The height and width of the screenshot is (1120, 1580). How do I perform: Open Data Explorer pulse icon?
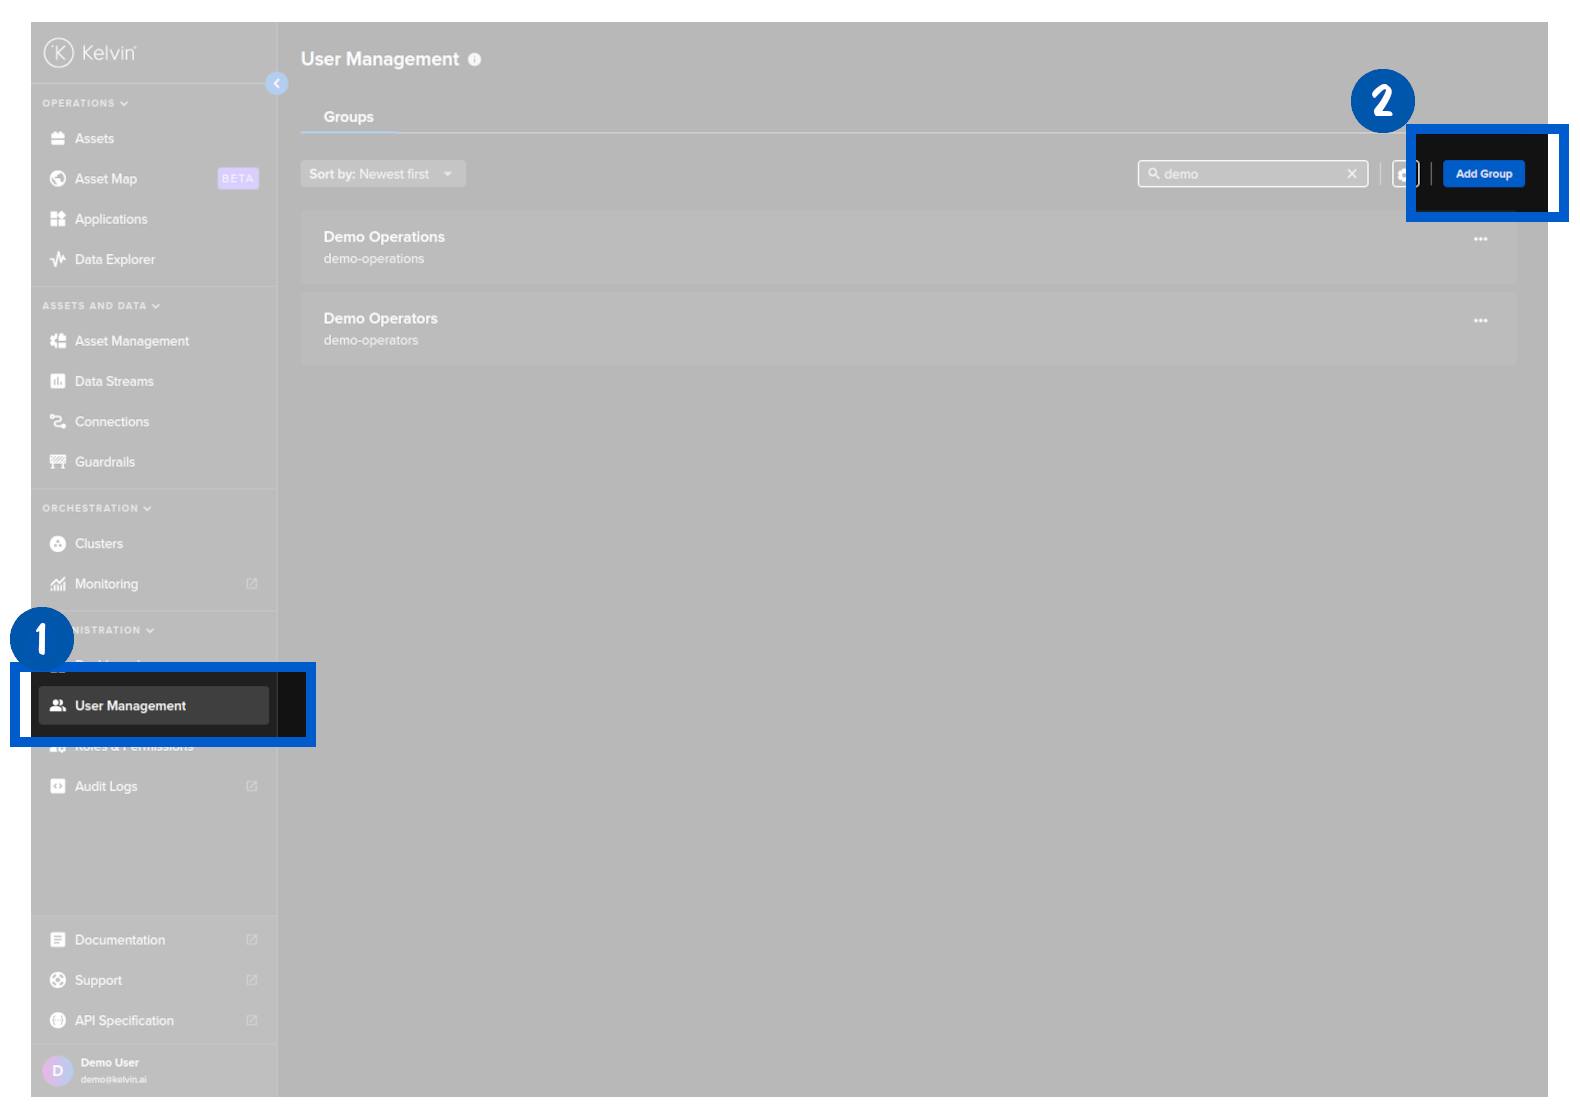click(x=58, y=260)
